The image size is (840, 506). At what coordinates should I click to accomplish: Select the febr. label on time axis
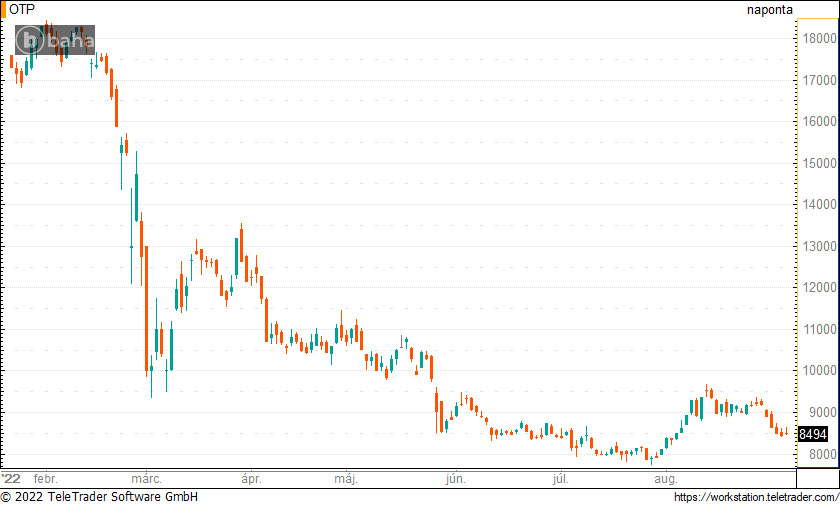point(46,478)
